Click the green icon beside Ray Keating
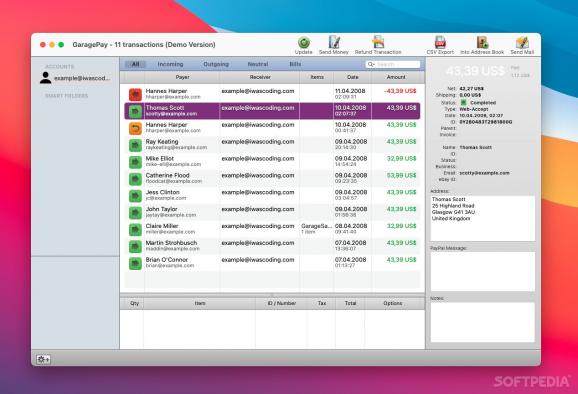578x394 pixels. [135, 145]
